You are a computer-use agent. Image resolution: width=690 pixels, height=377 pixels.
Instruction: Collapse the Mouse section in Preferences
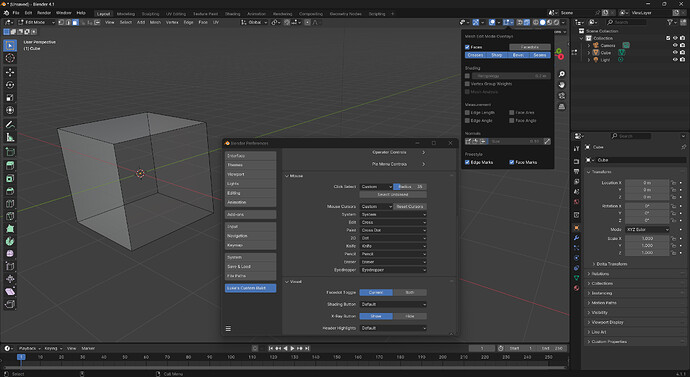point(287,176)
